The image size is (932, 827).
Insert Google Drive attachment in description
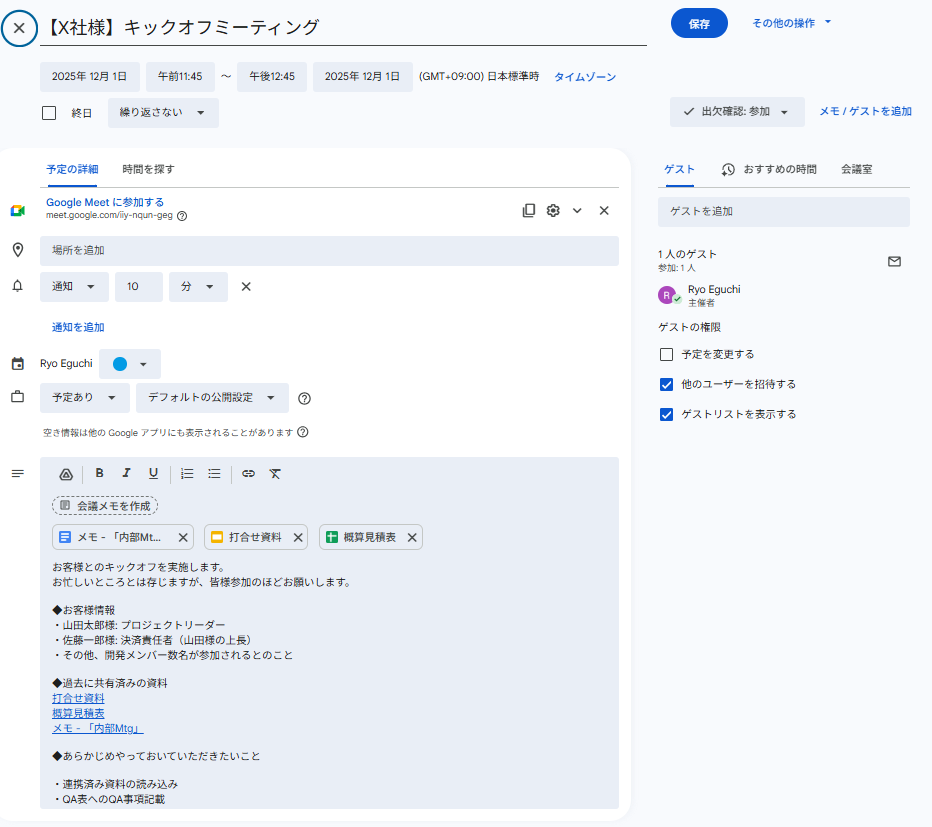coord(66,474)
